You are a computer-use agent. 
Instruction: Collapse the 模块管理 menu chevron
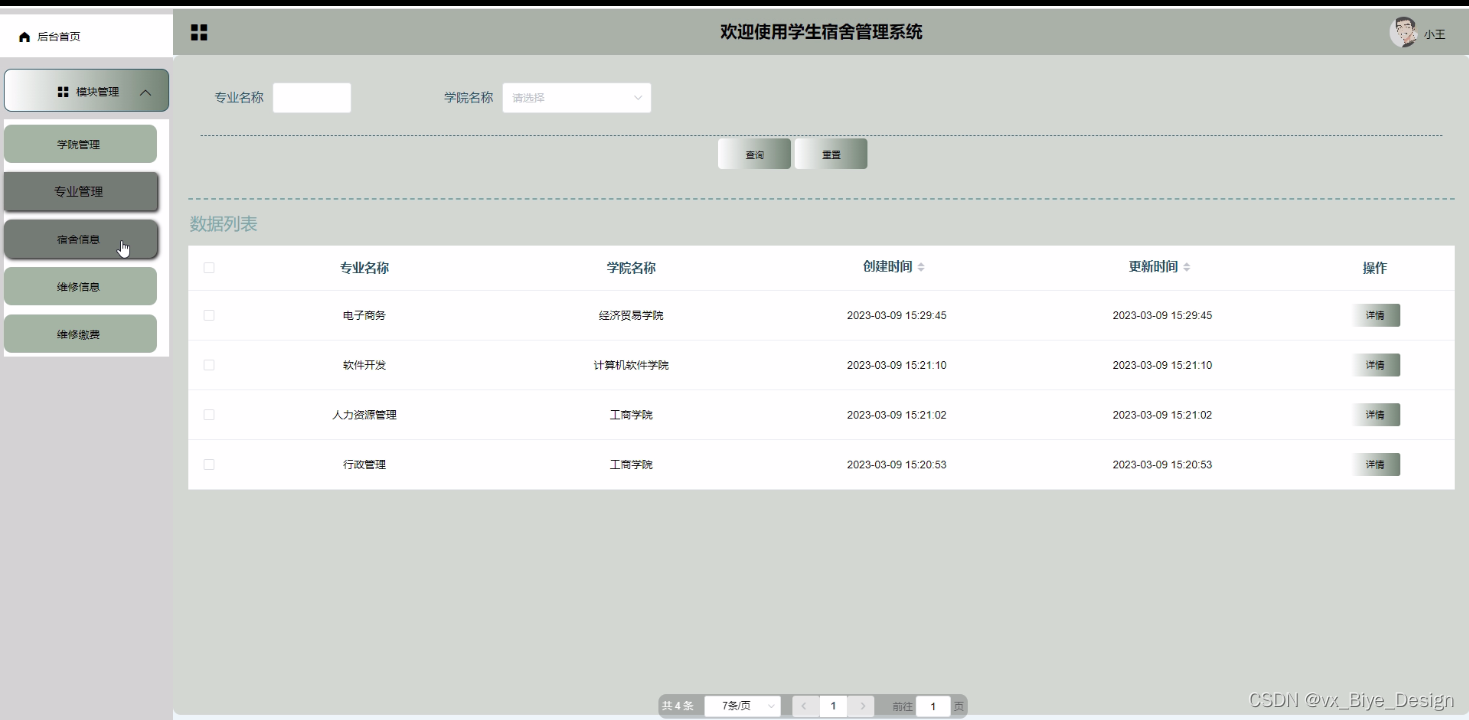pyautogui.click(x=146, y=92)
